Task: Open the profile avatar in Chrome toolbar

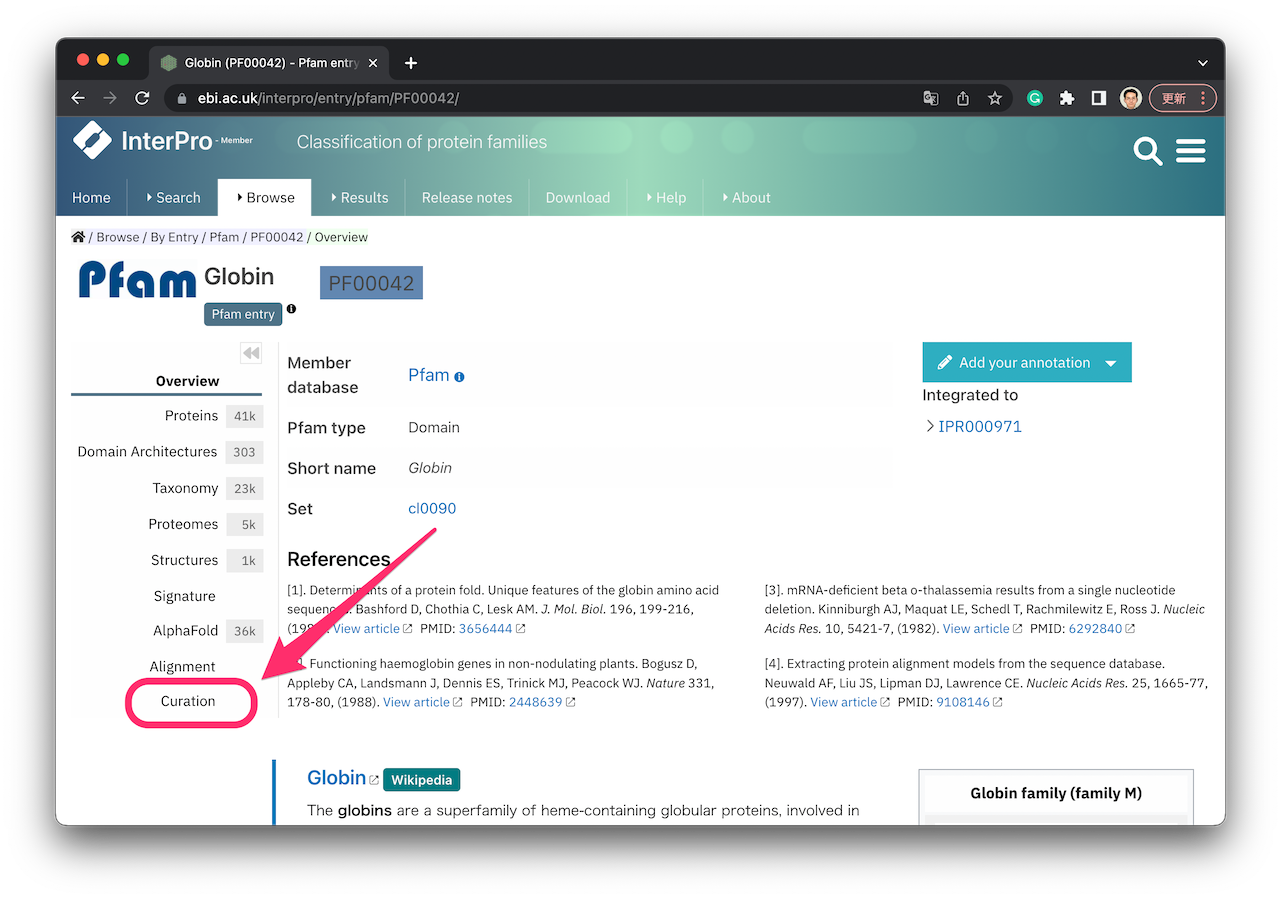Action: [1131, 98]
